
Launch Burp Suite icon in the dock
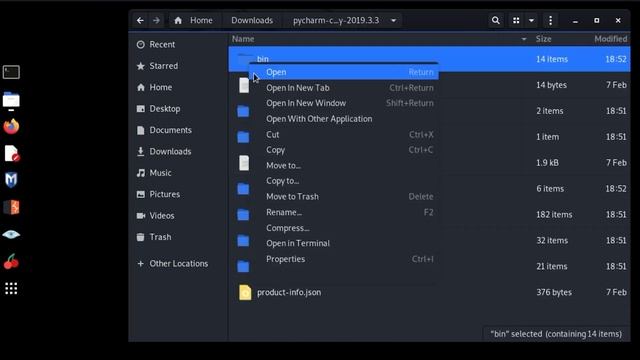coord(11,207)
